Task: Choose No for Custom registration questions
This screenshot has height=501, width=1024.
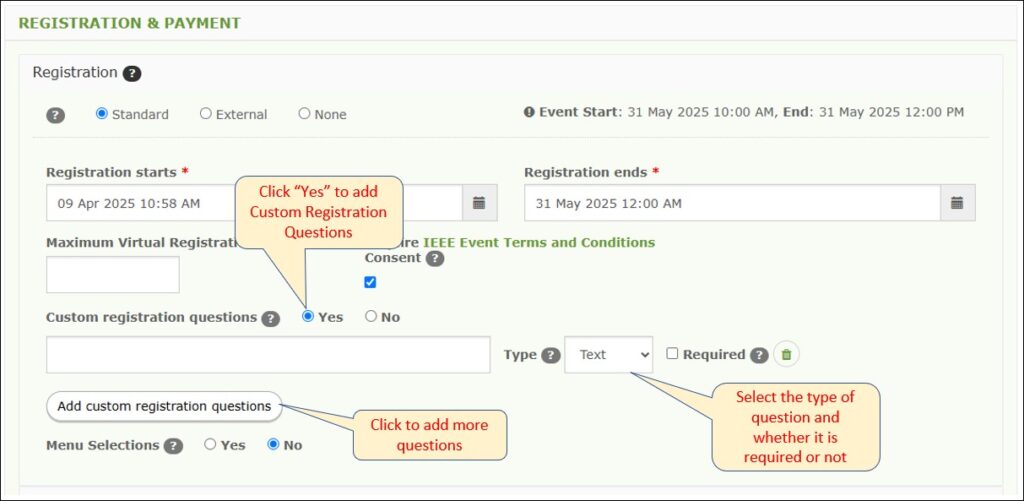Action: pyautogui.click(x=371, y=316)
